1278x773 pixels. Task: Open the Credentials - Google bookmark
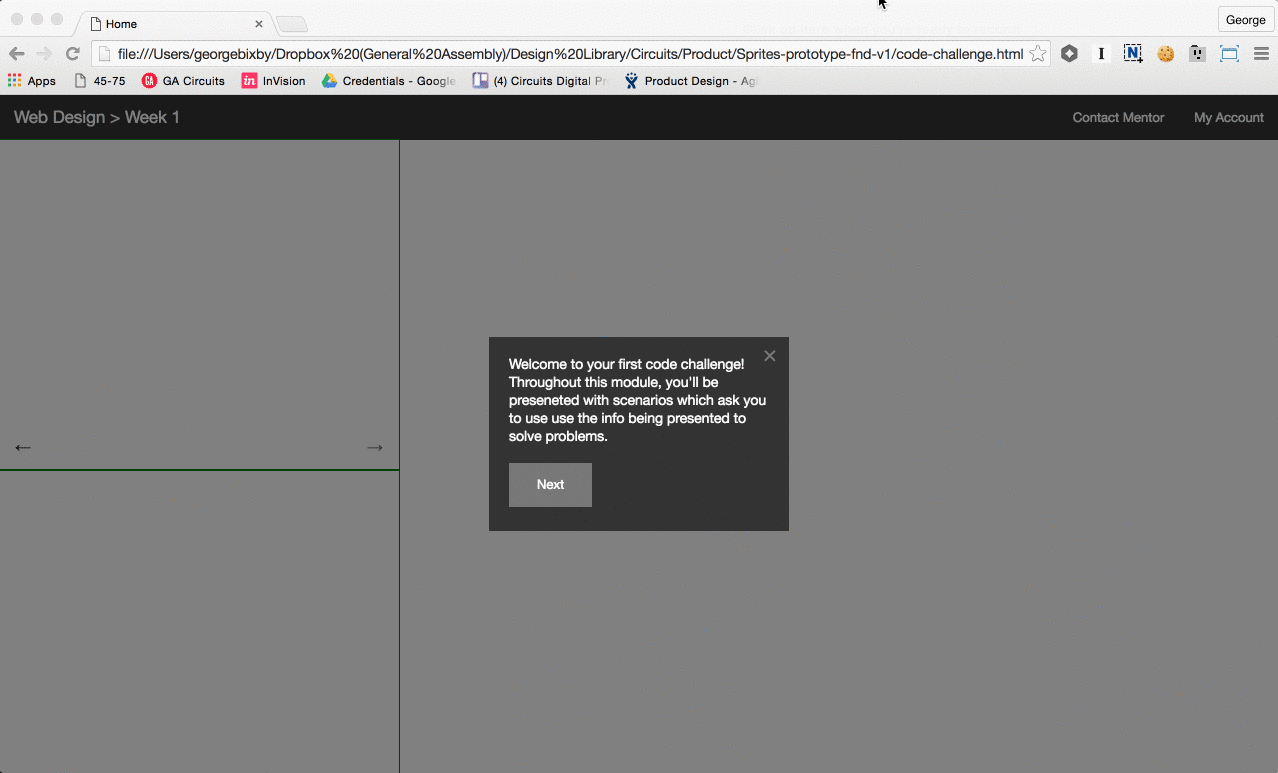click(389, 81)
